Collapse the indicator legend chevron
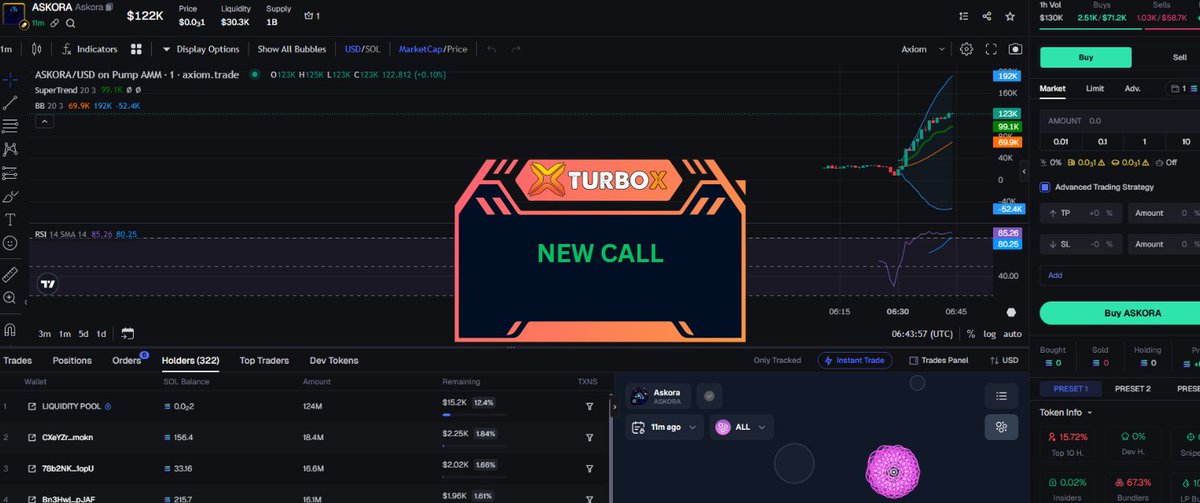Viewport: 1200px width, 503px height. [x=44, y=122]
